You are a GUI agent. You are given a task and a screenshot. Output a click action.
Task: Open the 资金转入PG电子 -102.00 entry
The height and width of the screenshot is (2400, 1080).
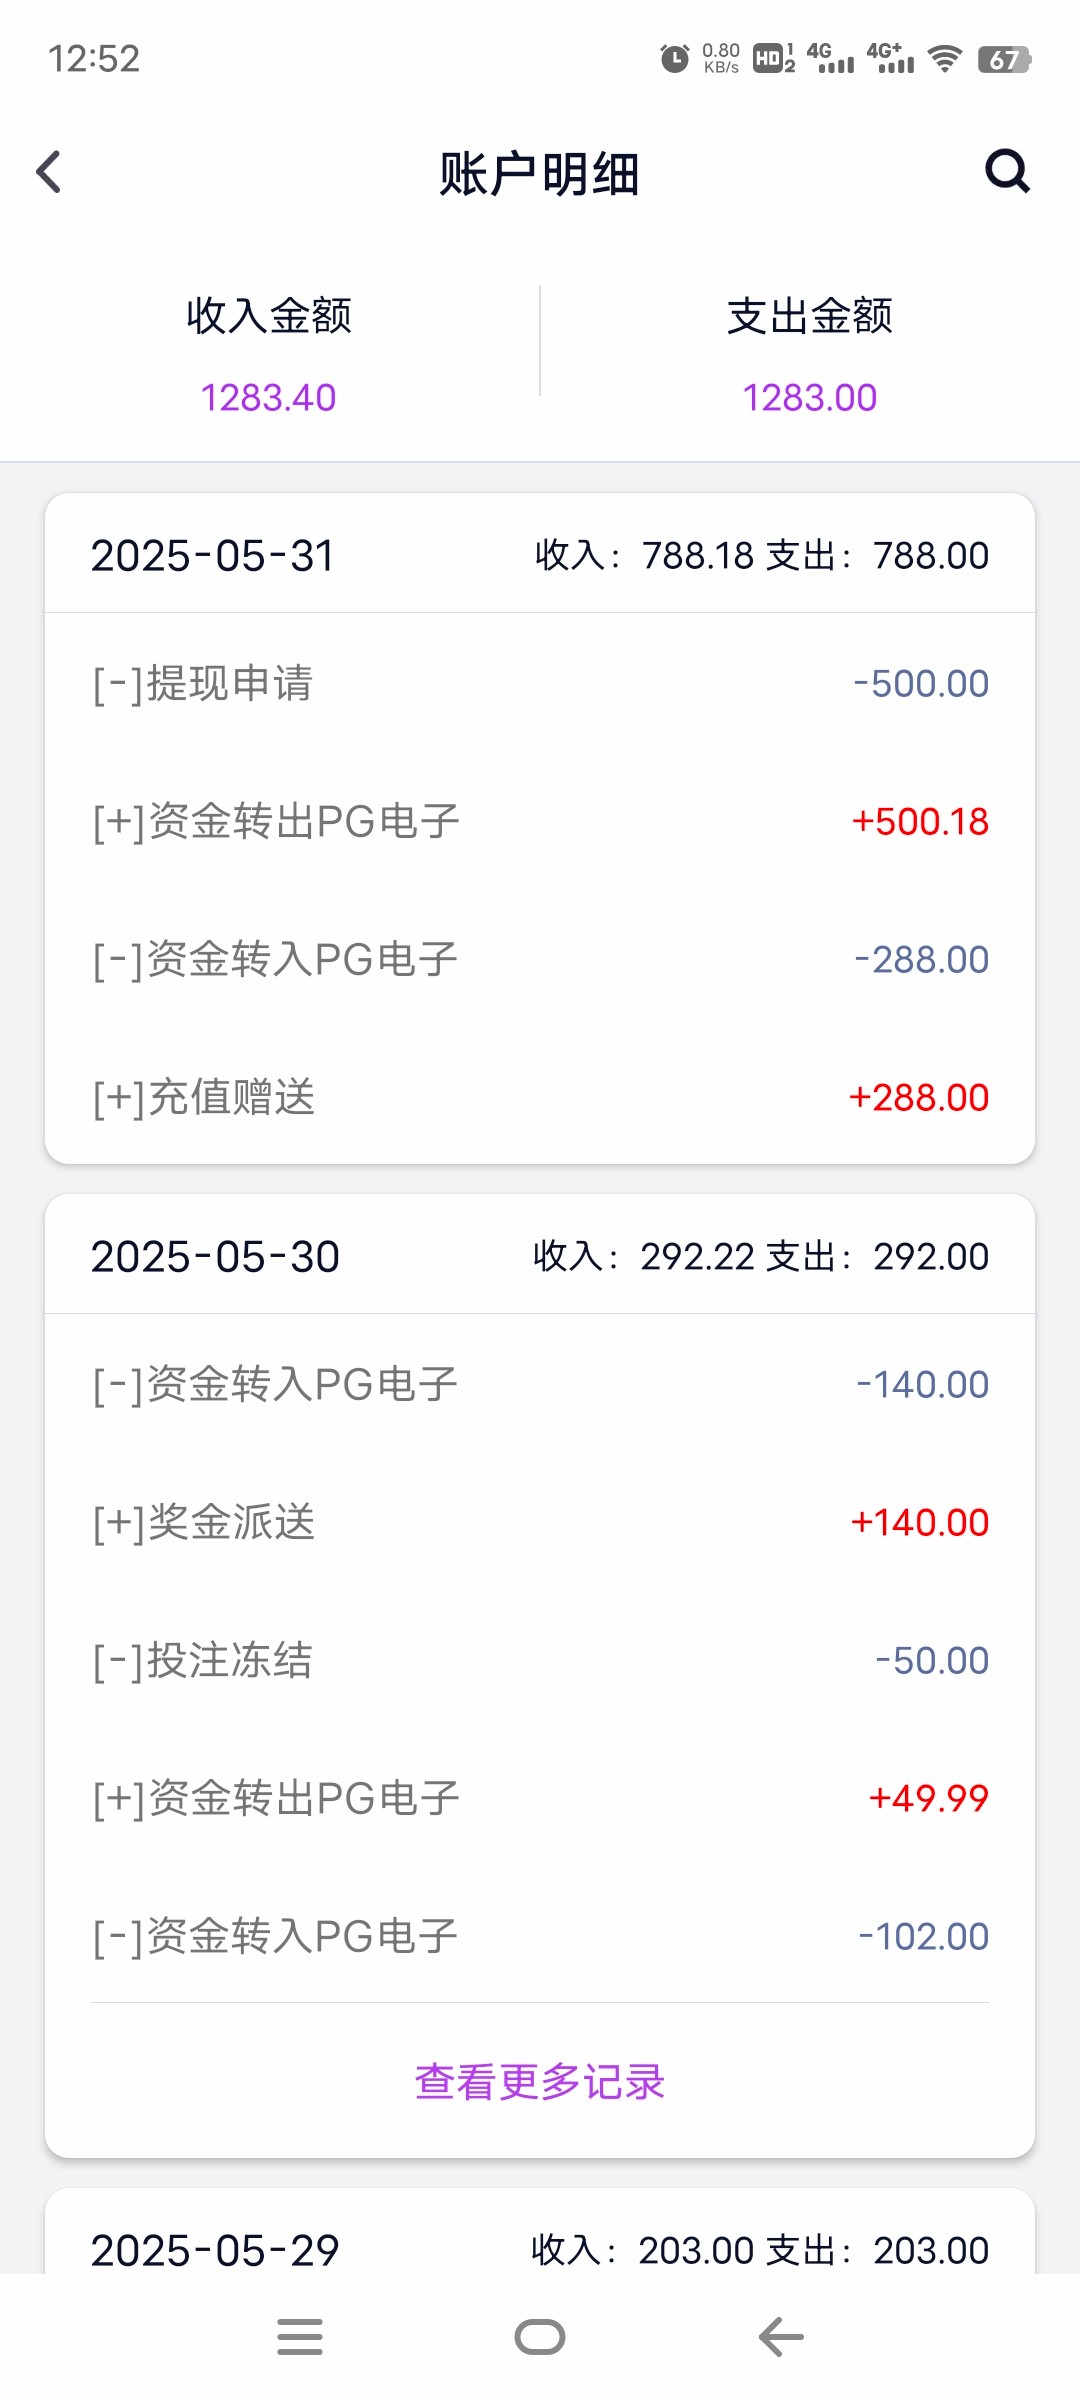(540, 1937)
